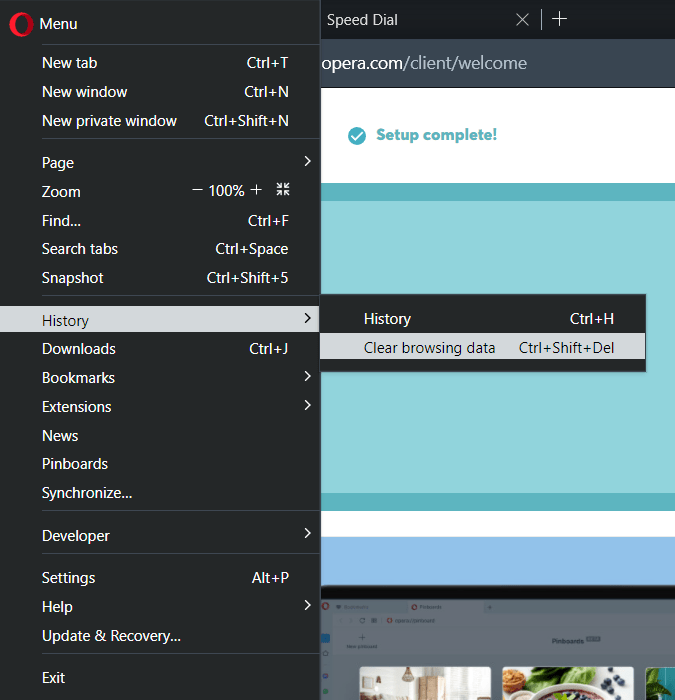Expand the Developer submenu arrow
675x700 pixels.
pyautogui.click(x=307, y=533)
